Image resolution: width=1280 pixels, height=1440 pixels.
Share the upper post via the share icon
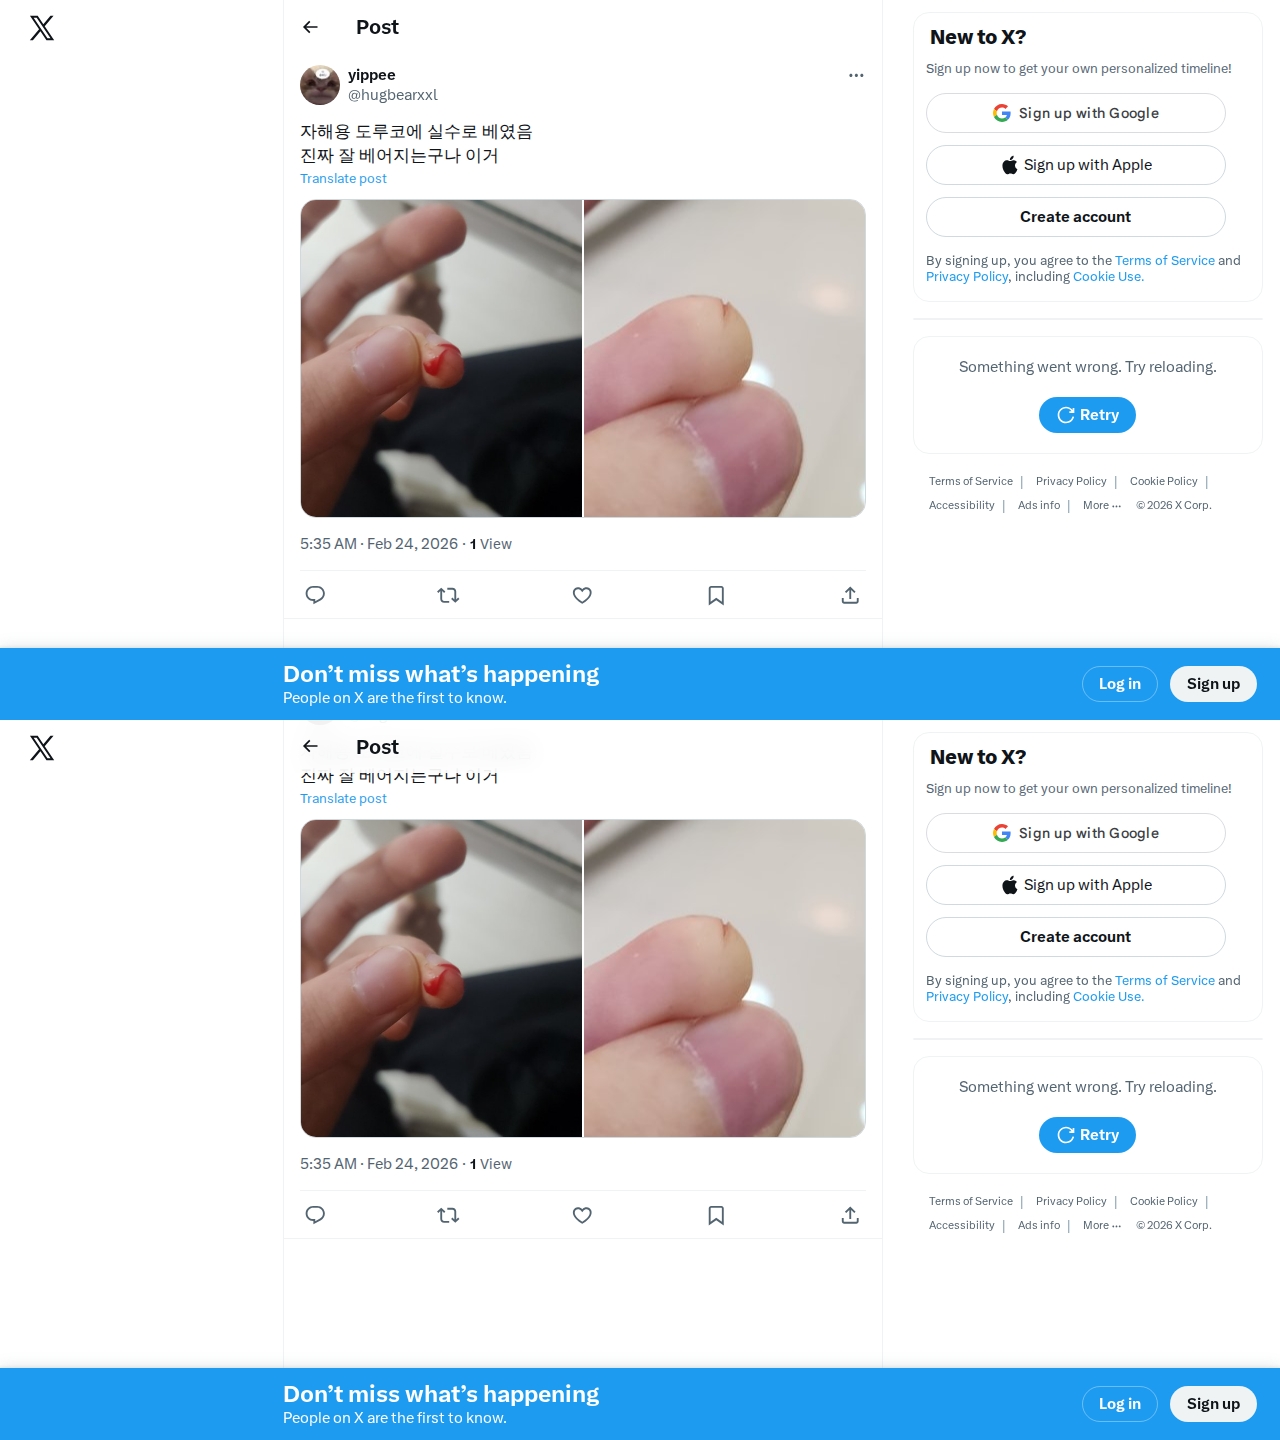pos(850,595)
